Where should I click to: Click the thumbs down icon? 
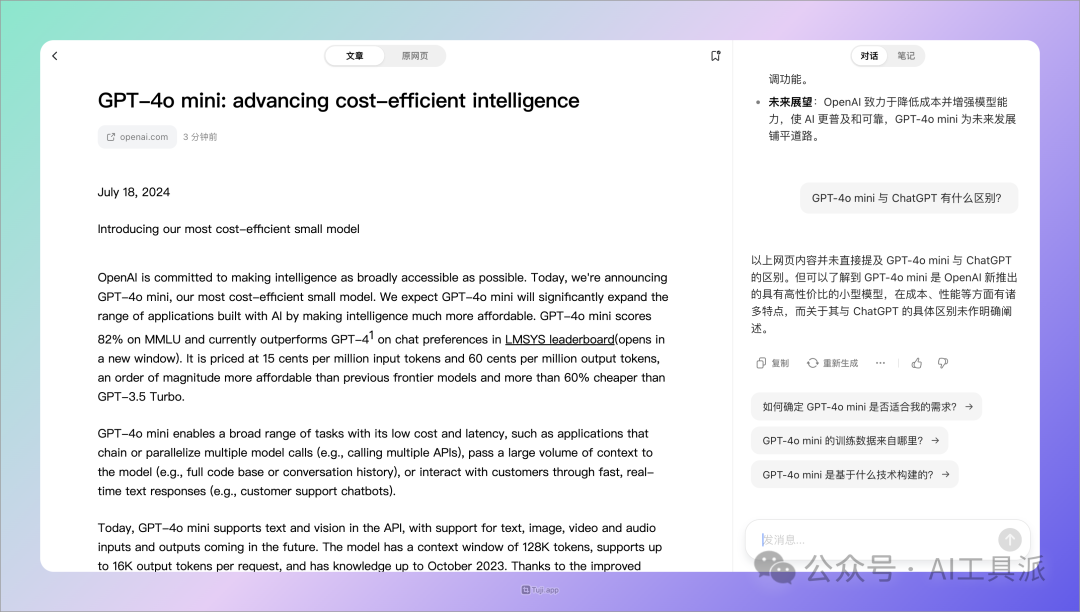pyautogui.click(x=943, y=363)
